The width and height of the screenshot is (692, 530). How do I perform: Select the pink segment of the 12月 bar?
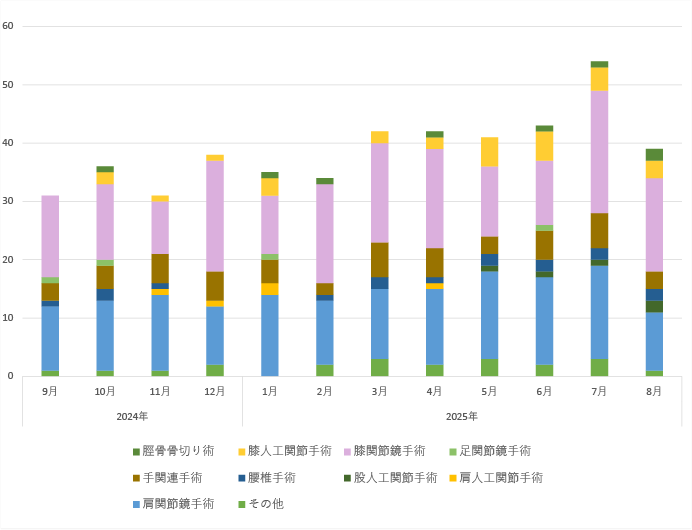214,215
